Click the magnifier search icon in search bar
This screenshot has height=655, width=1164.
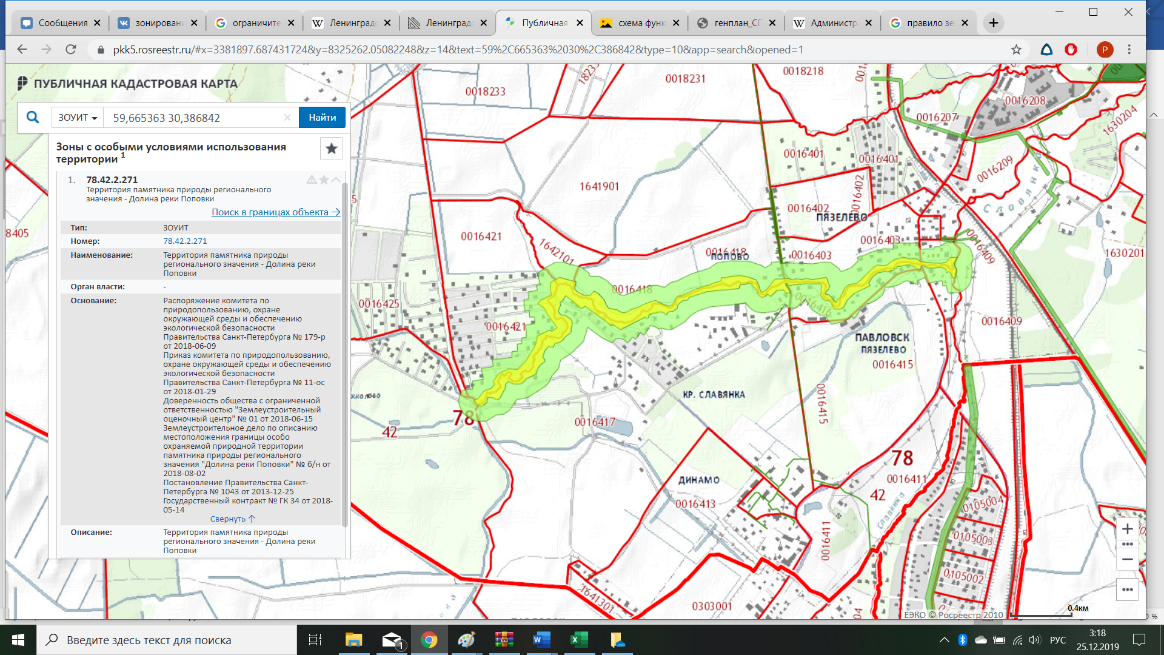[33, 117]
